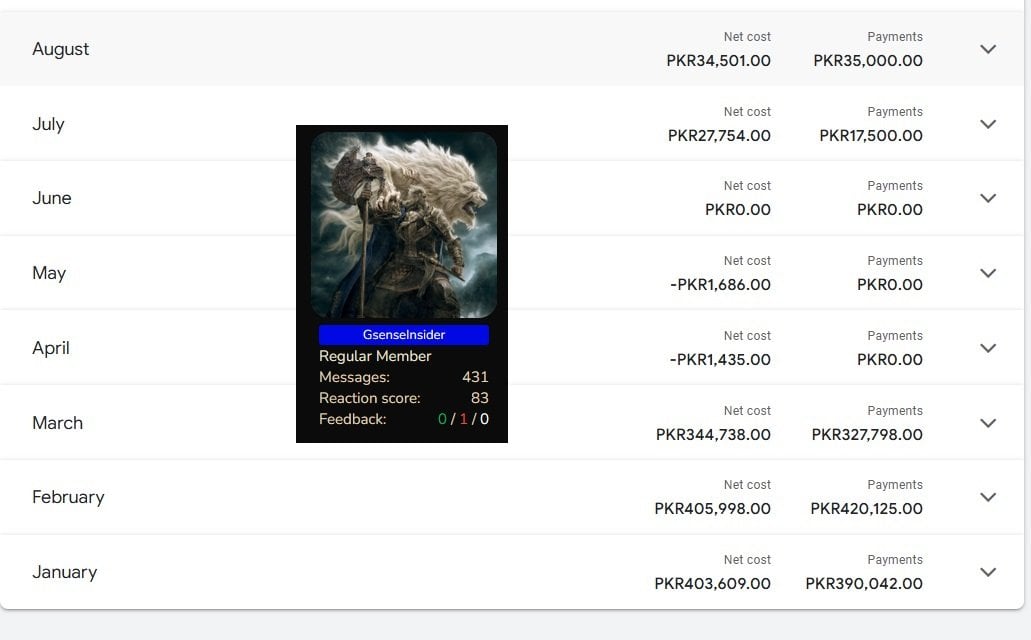Image resolution: width=1031 pixels, height=640 pixels.
Task: Open the warrior and lion avatar image
Action: pos(404,225)
